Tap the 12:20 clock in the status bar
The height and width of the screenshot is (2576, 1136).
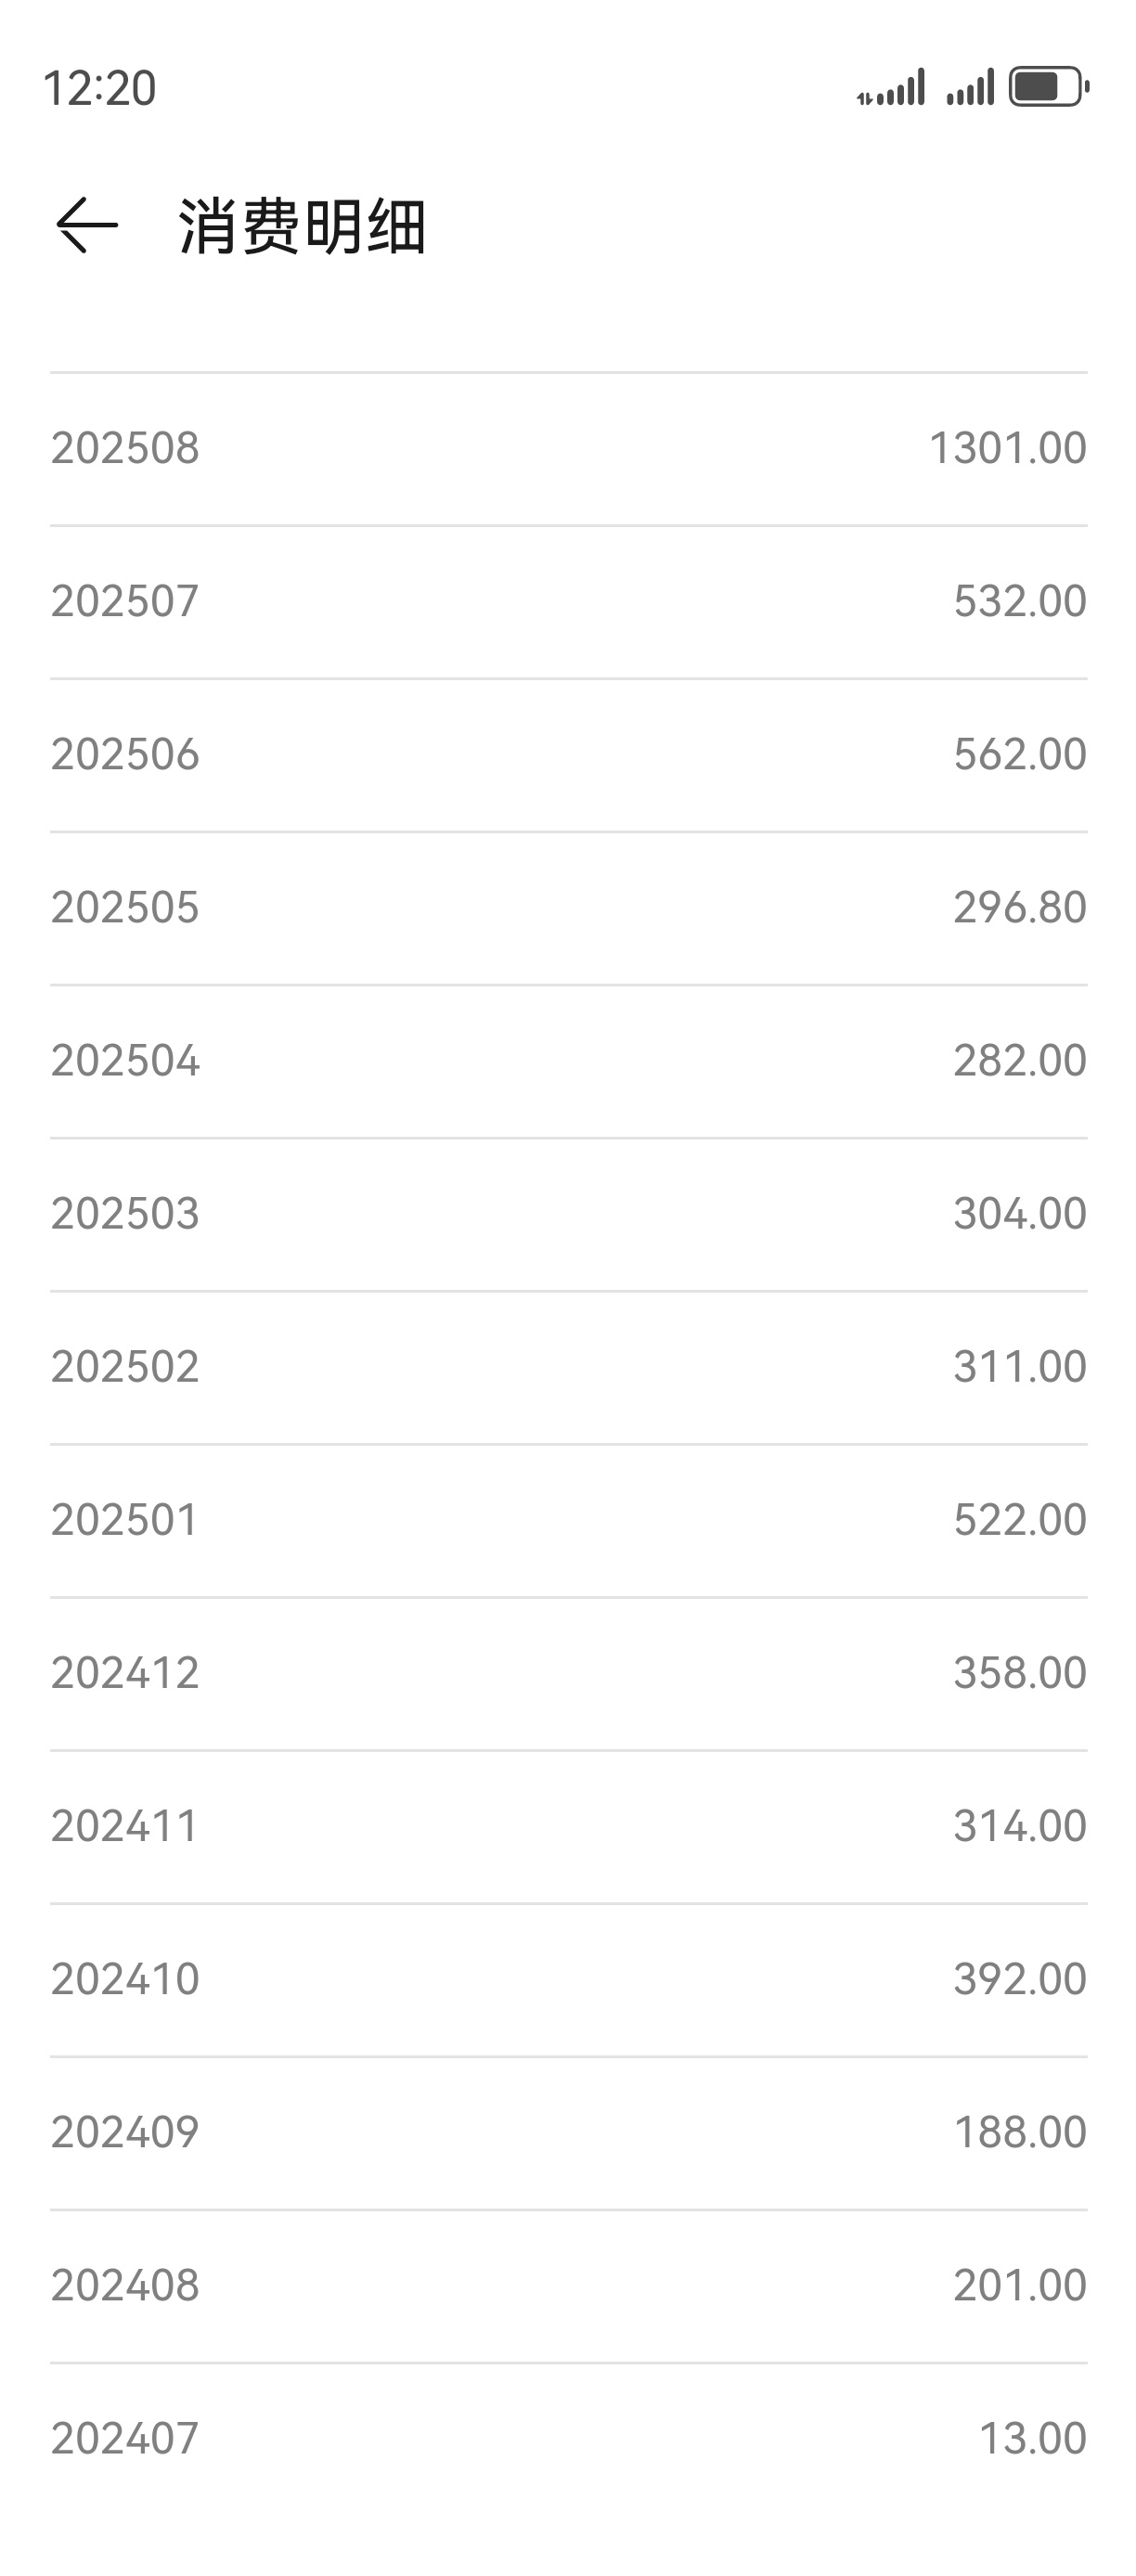point(99,88)
